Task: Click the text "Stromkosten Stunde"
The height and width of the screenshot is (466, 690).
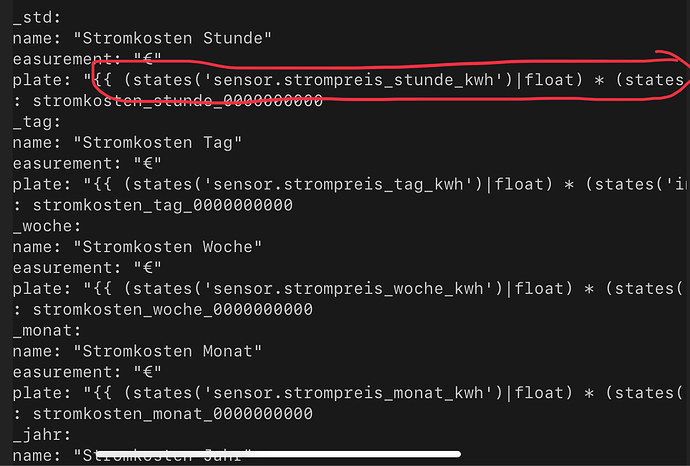Action: click(x=173, y=38)
